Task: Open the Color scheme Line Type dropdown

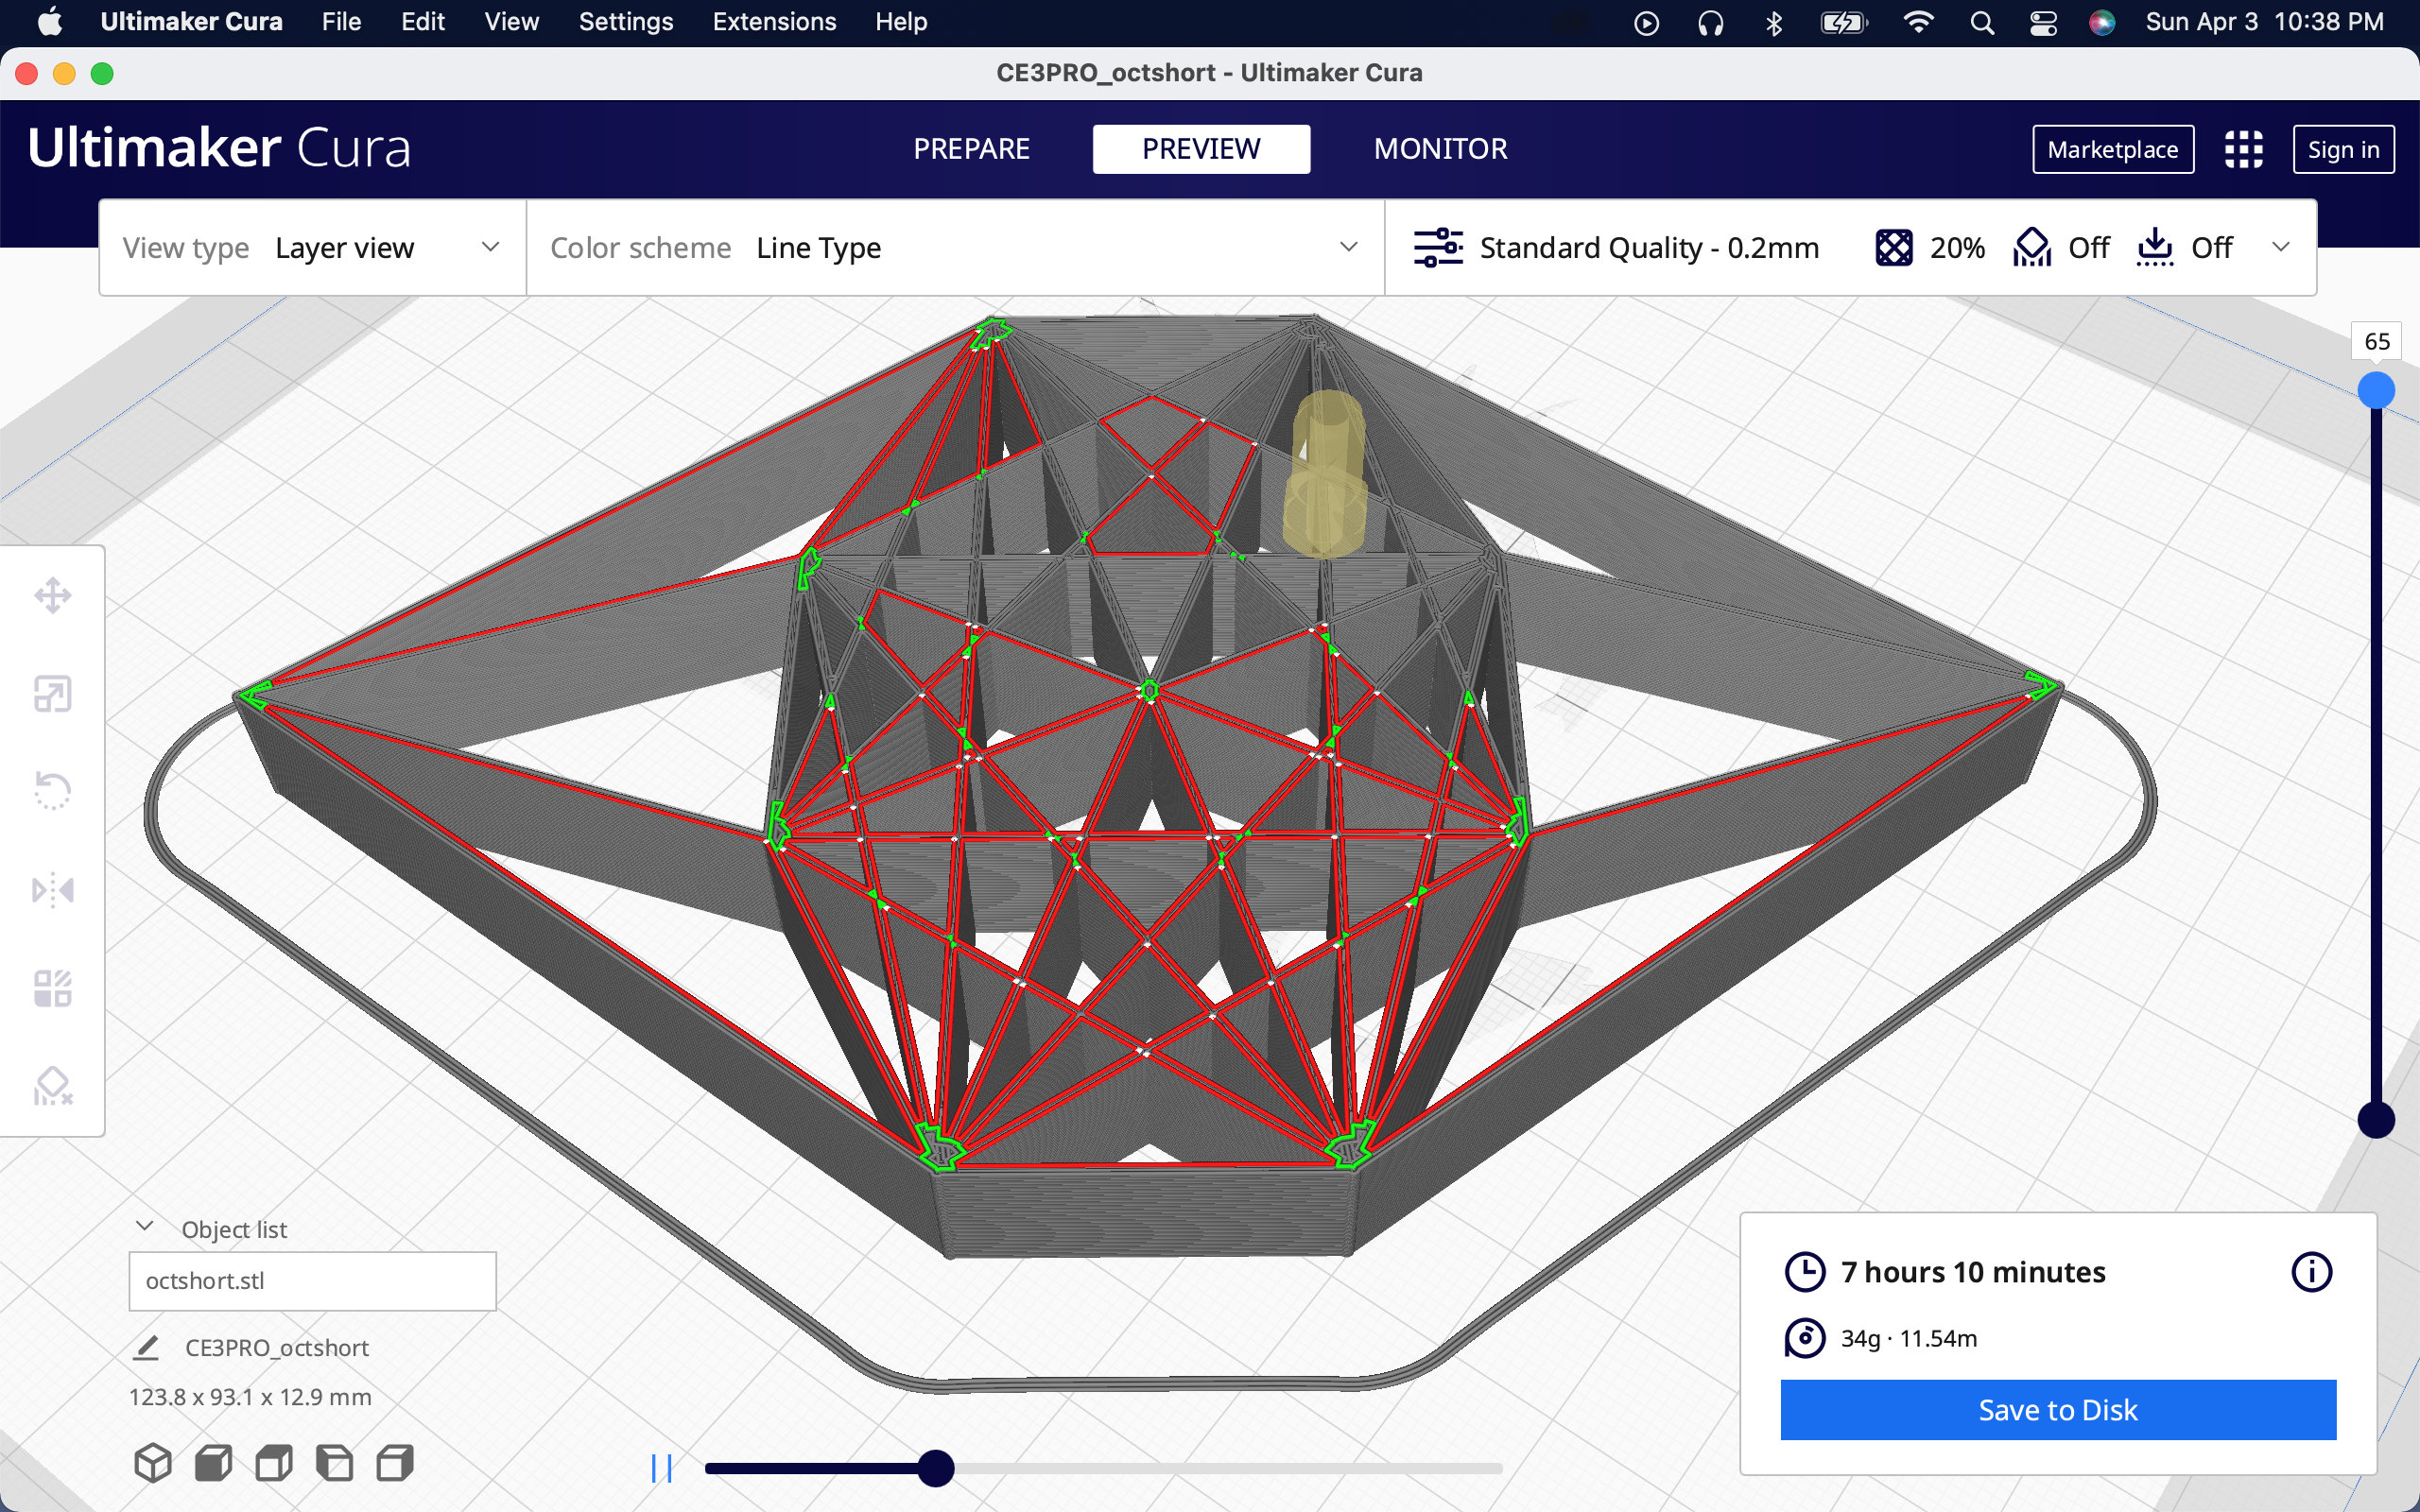Action: pyautogui.click(x=955, y=247)
